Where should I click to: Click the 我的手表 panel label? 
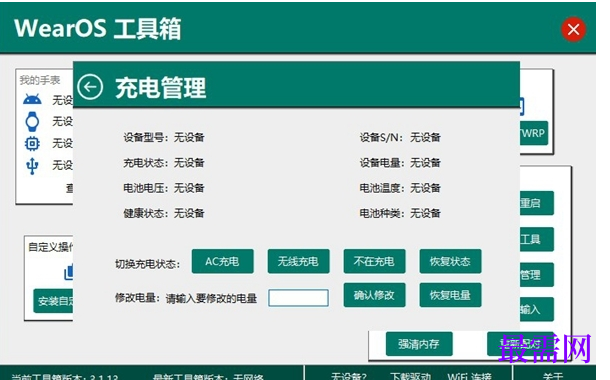(x=40, y=80)
